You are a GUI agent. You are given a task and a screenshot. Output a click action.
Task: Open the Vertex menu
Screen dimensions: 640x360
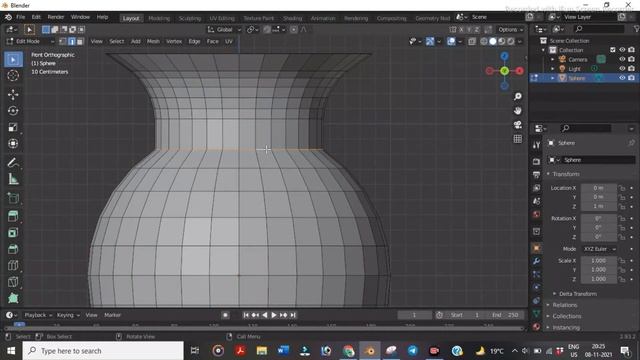click(174, 41)
